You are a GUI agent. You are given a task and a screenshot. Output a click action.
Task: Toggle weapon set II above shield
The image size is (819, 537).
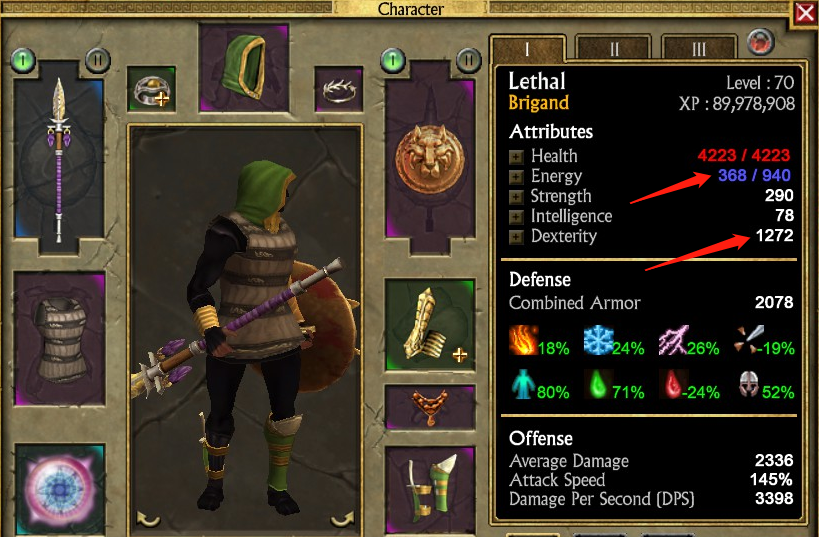click(x=469, y=60)
